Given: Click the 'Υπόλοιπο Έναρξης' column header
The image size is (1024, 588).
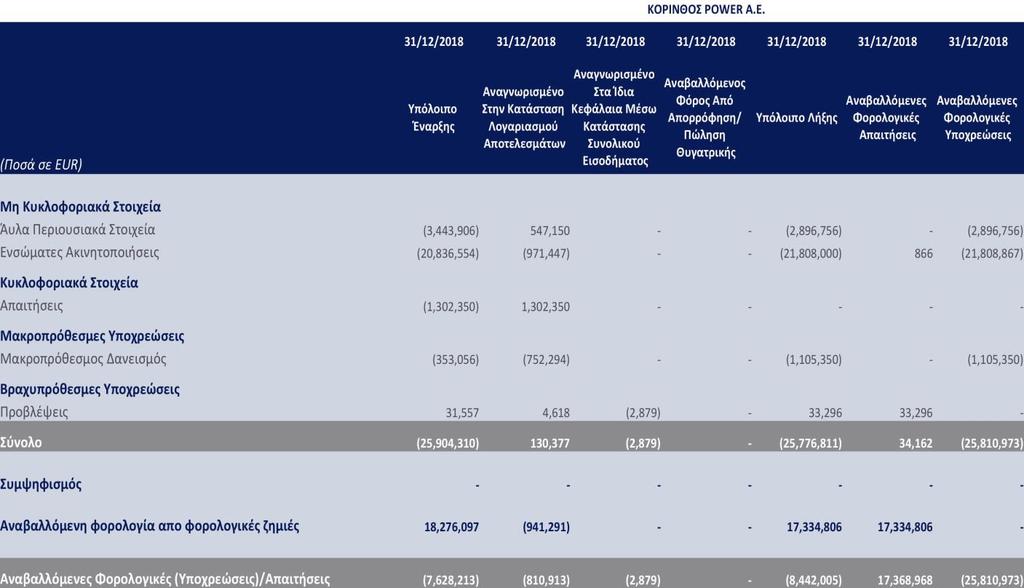Looking at the screenshot, I should click(433, 118).
